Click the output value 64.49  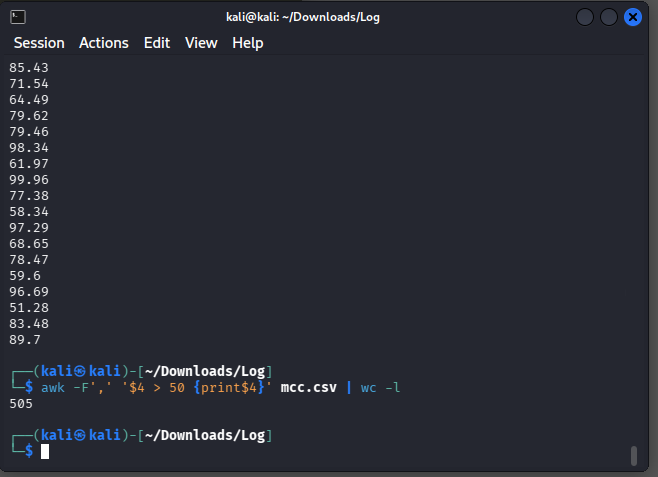click(29, 99)
